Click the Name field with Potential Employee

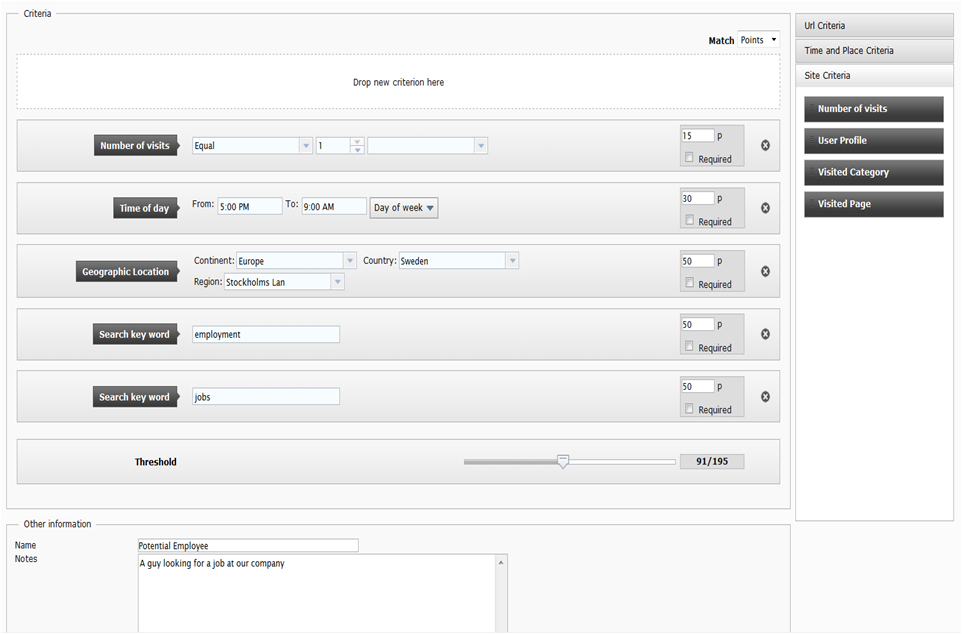click(248, 546)
